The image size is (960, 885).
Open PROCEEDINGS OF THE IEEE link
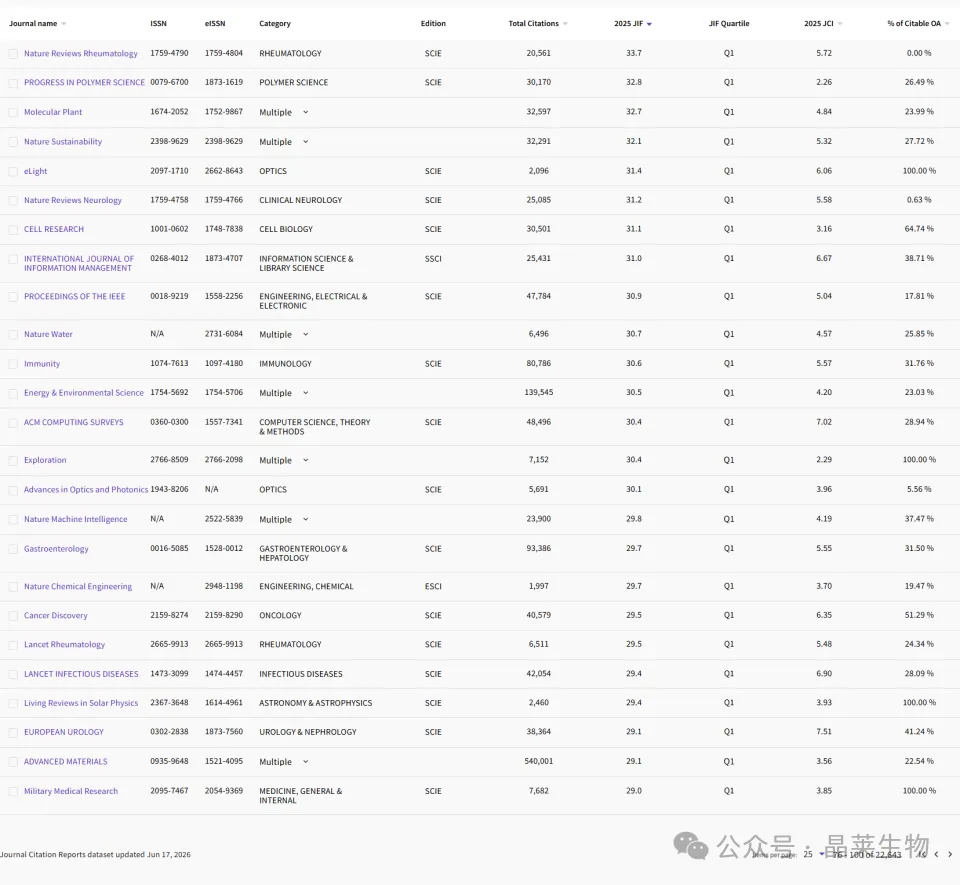[75, 296]
